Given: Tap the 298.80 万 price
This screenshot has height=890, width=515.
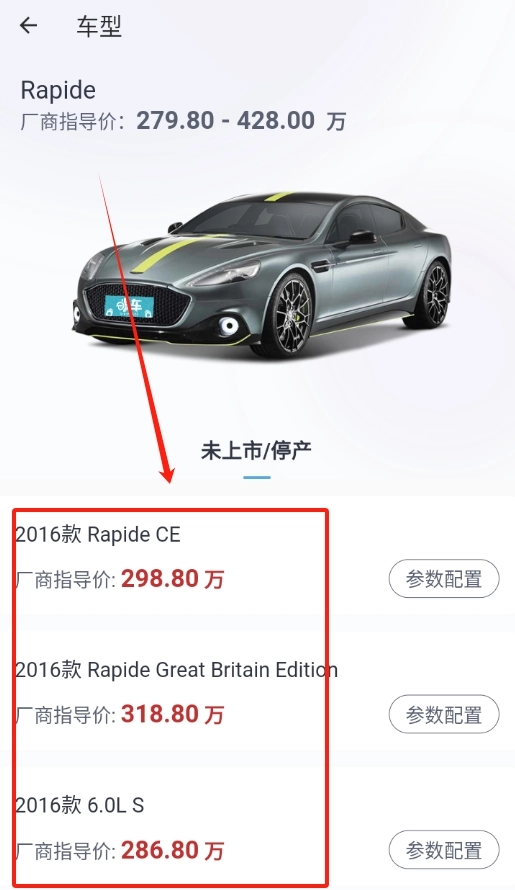Looking at the screenshot, I should point(173,579).
